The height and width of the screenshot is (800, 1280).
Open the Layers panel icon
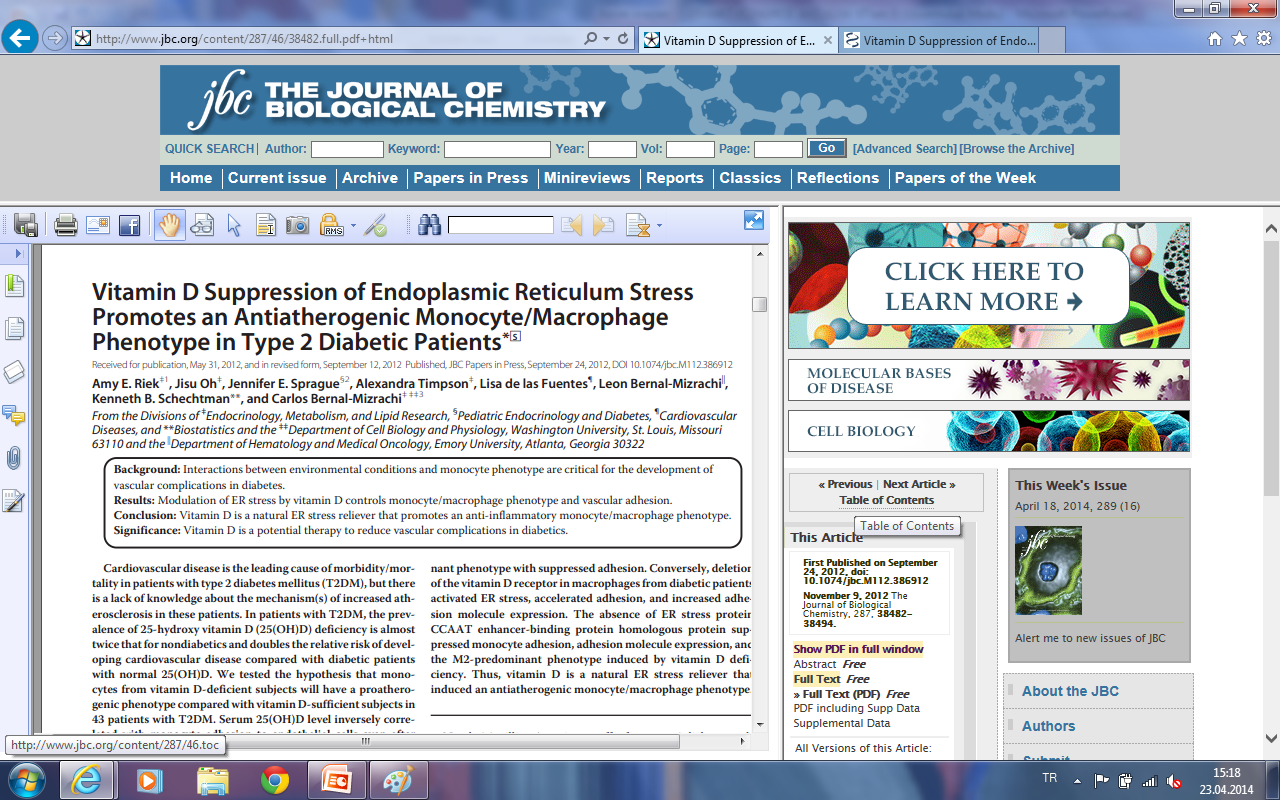(x=14, y=372)
